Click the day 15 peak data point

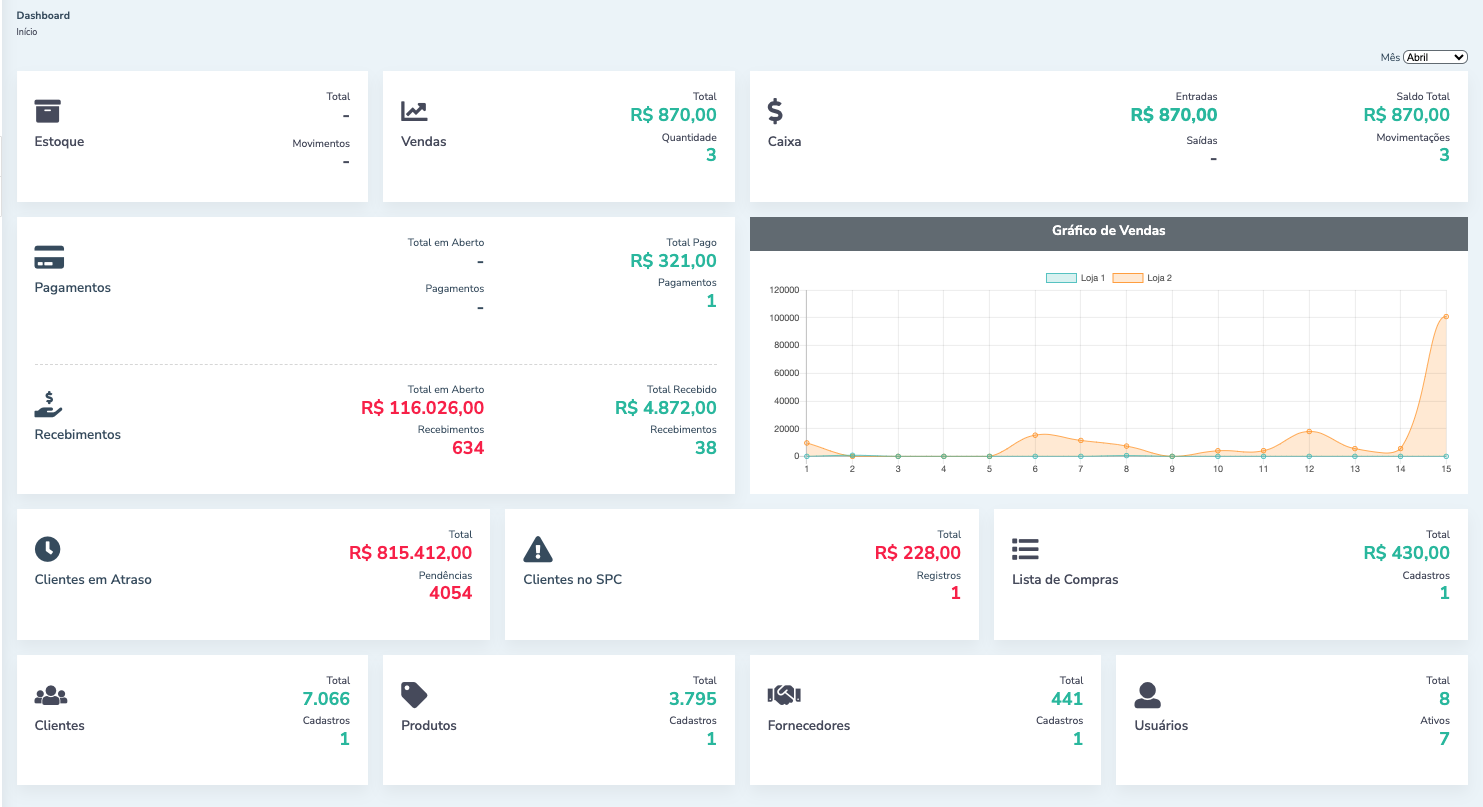1445,317
